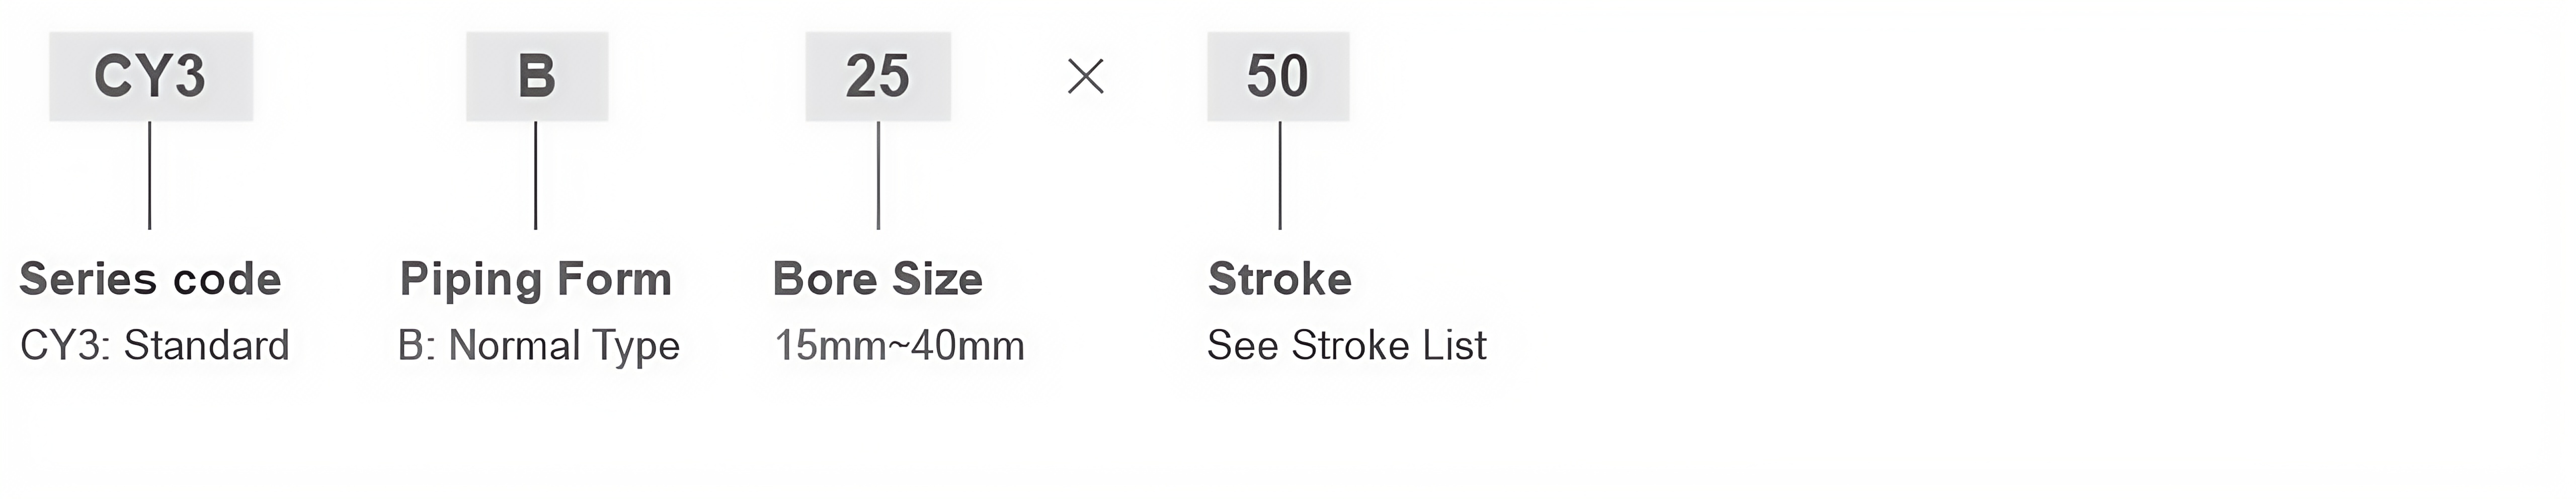
Task: Click the 25 bore size box
Action: point(878,76)
